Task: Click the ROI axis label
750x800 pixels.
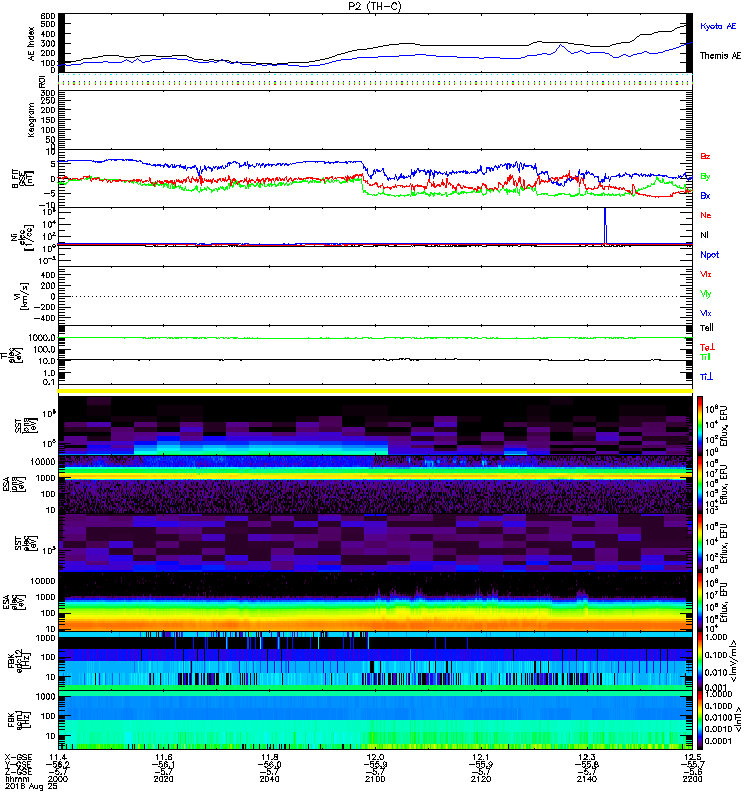Action: 42,81
